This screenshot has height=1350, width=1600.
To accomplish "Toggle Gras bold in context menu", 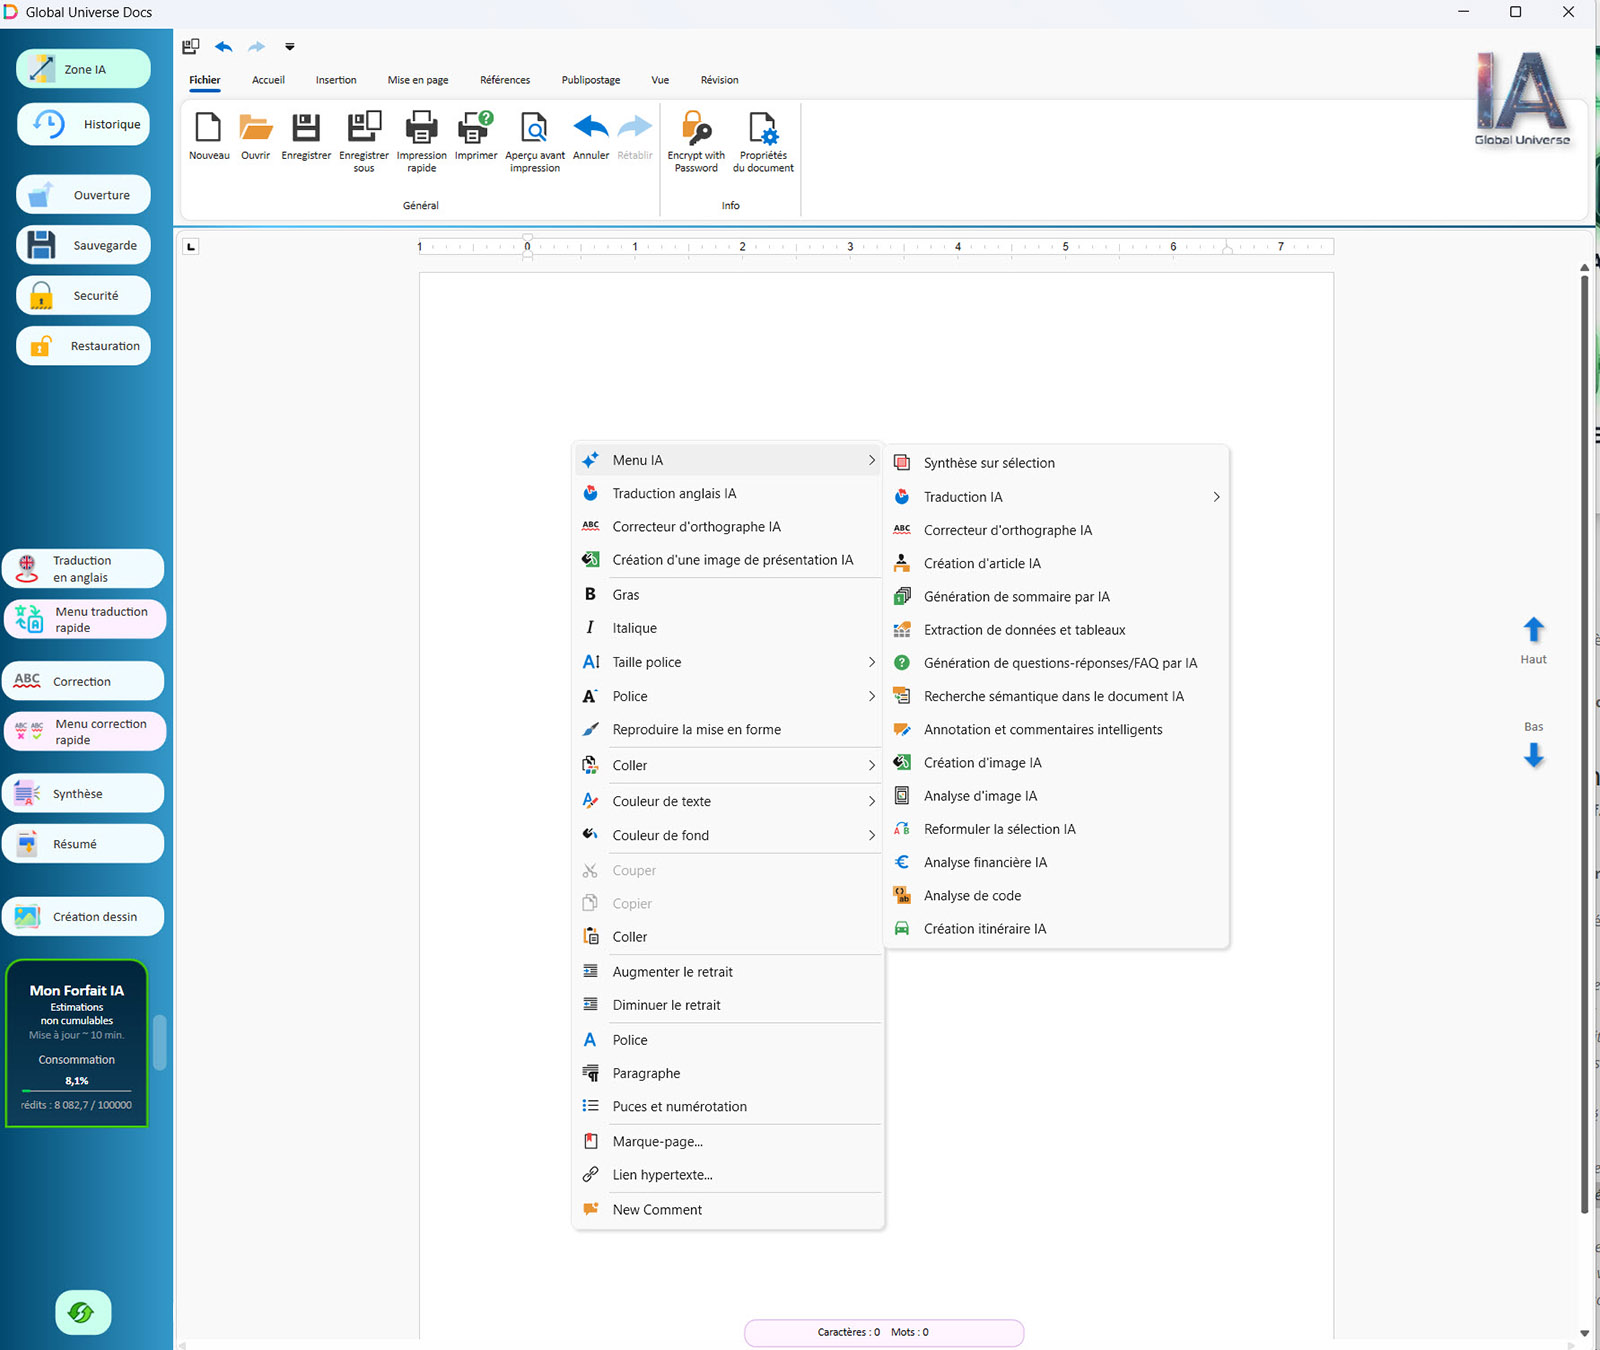I will pyautogui.click(x=626, y=595).
